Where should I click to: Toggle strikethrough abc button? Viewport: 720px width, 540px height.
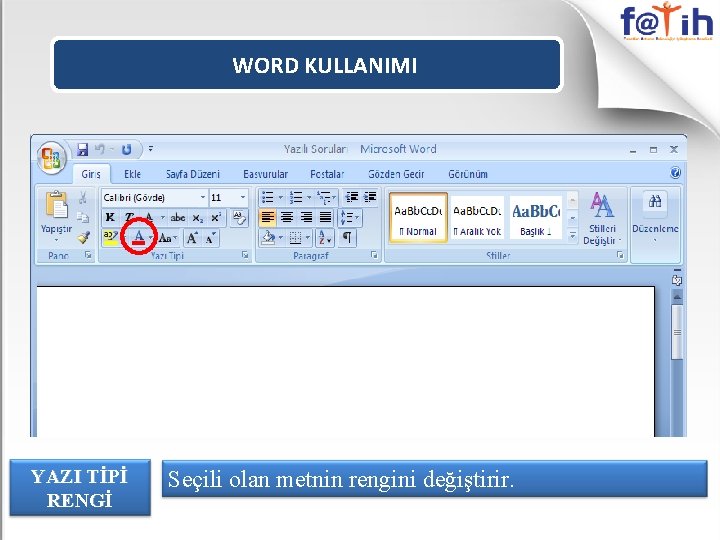178,217
